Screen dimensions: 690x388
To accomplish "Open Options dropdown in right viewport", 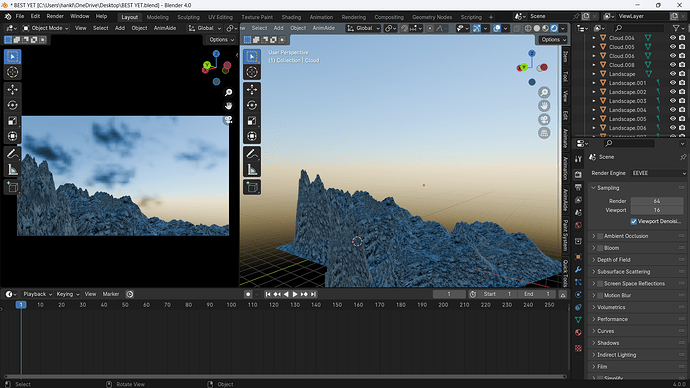I will [553, 40].
